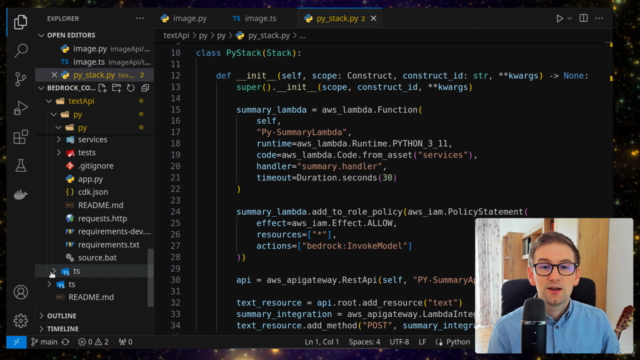Click line number 24 in gutter
This screenshot has height=360, width=640.
click(176, 212)
